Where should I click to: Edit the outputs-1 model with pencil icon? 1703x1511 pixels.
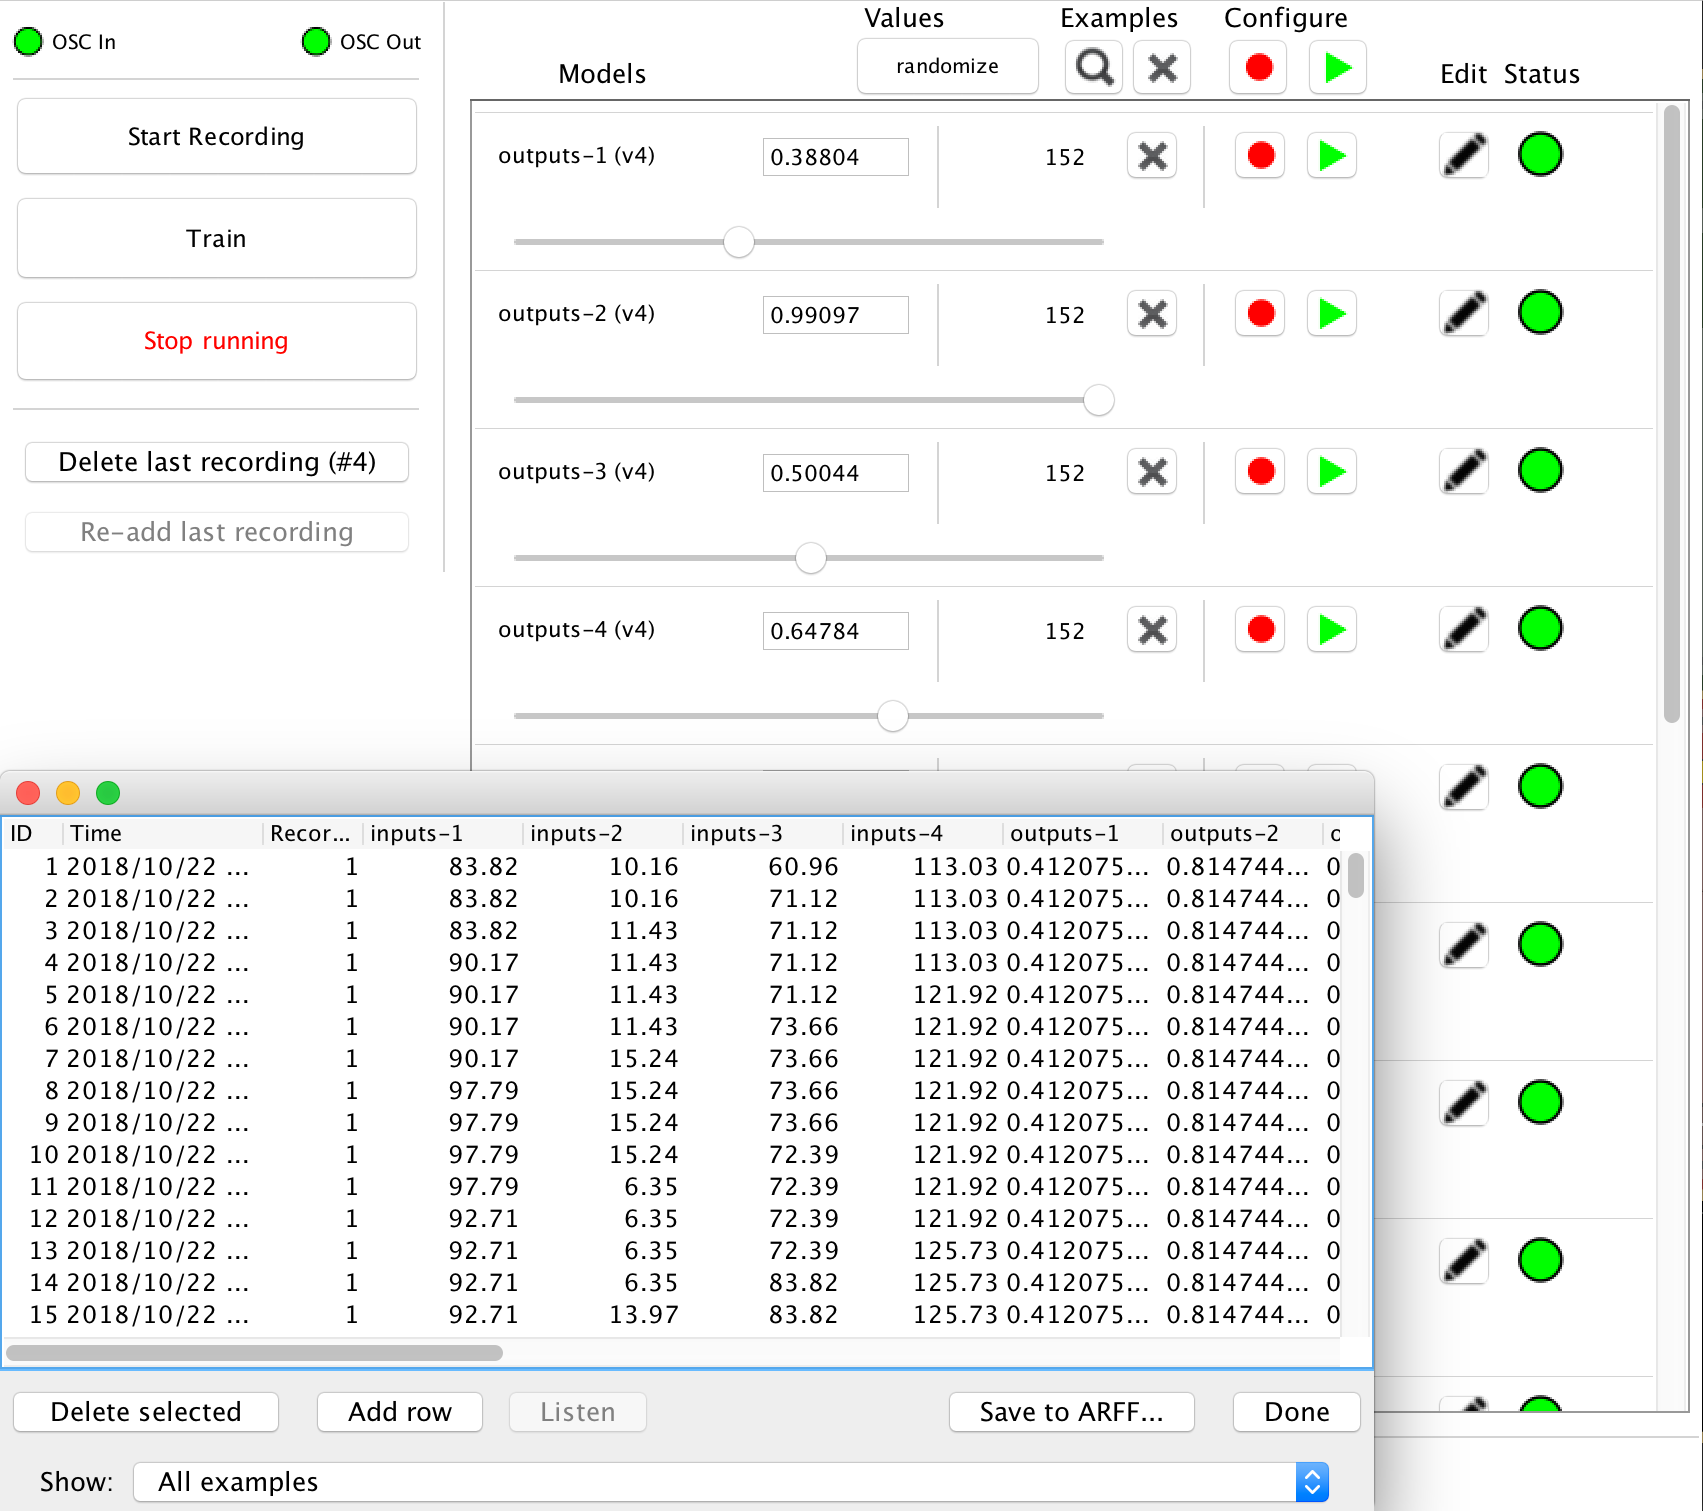click(x=1464, y=156)
